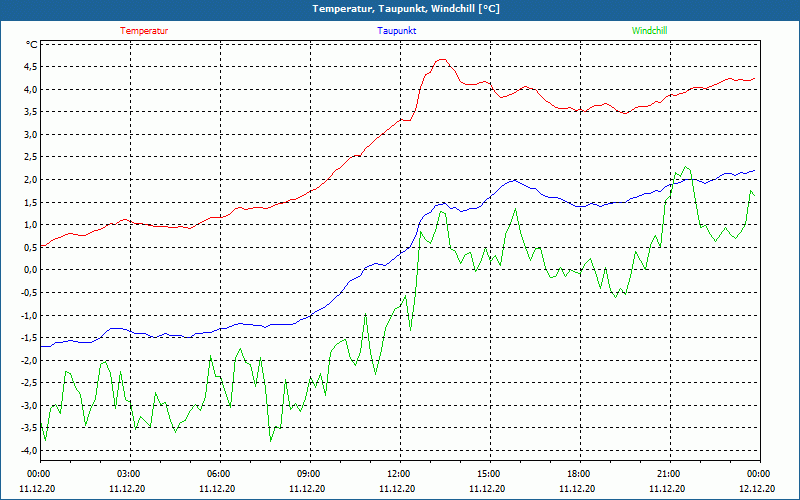Click the 4,0 y-axis value
Screen dimensions: 800x500
[30, 90]
